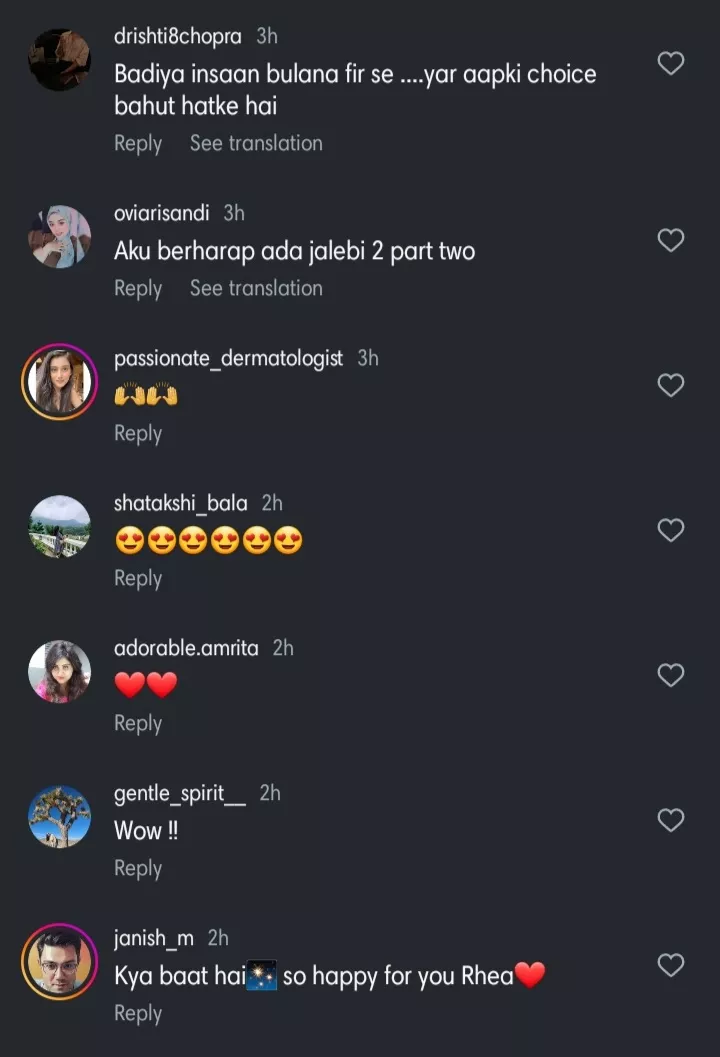Image resolution: width=720 pixels, height=1057 pixels.
Task: Tap shatakshi_bala's avatar photo
Action: [x=60, y=527]
